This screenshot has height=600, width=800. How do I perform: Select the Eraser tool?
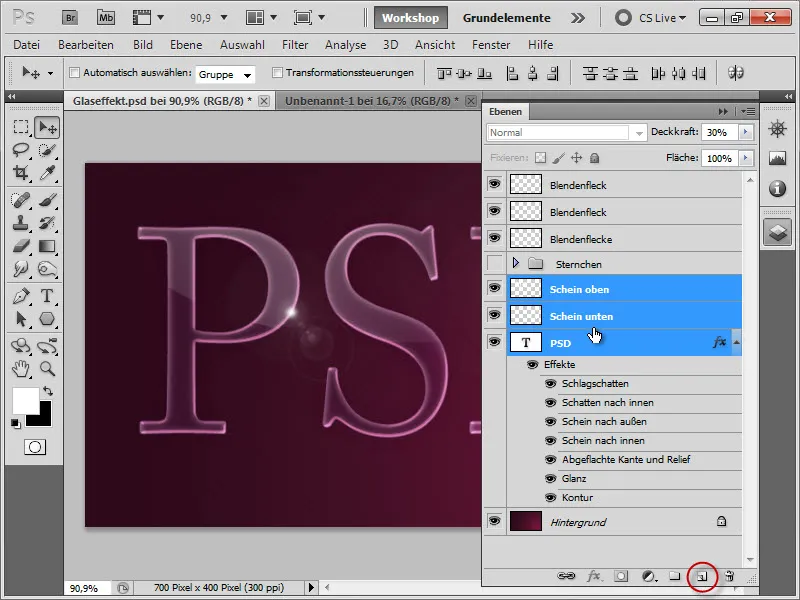[x=21, y=246]
